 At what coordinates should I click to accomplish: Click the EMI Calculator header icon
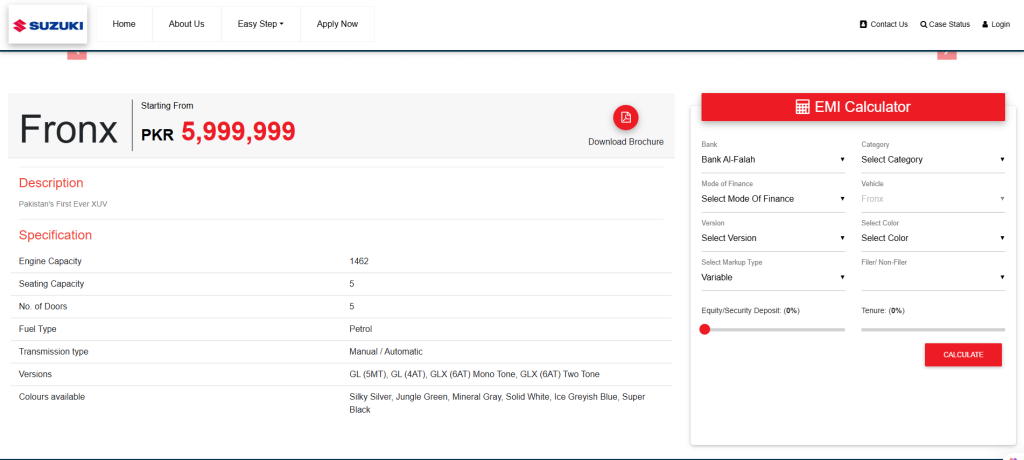tap(803, 107)
